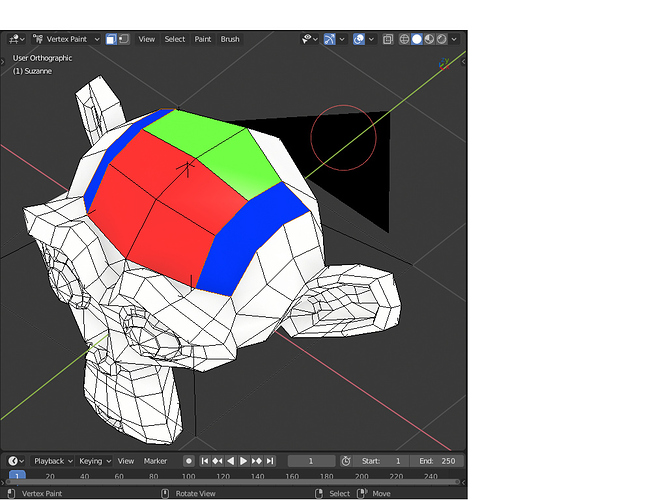Open the Playback dropdown

coord(53,461)
